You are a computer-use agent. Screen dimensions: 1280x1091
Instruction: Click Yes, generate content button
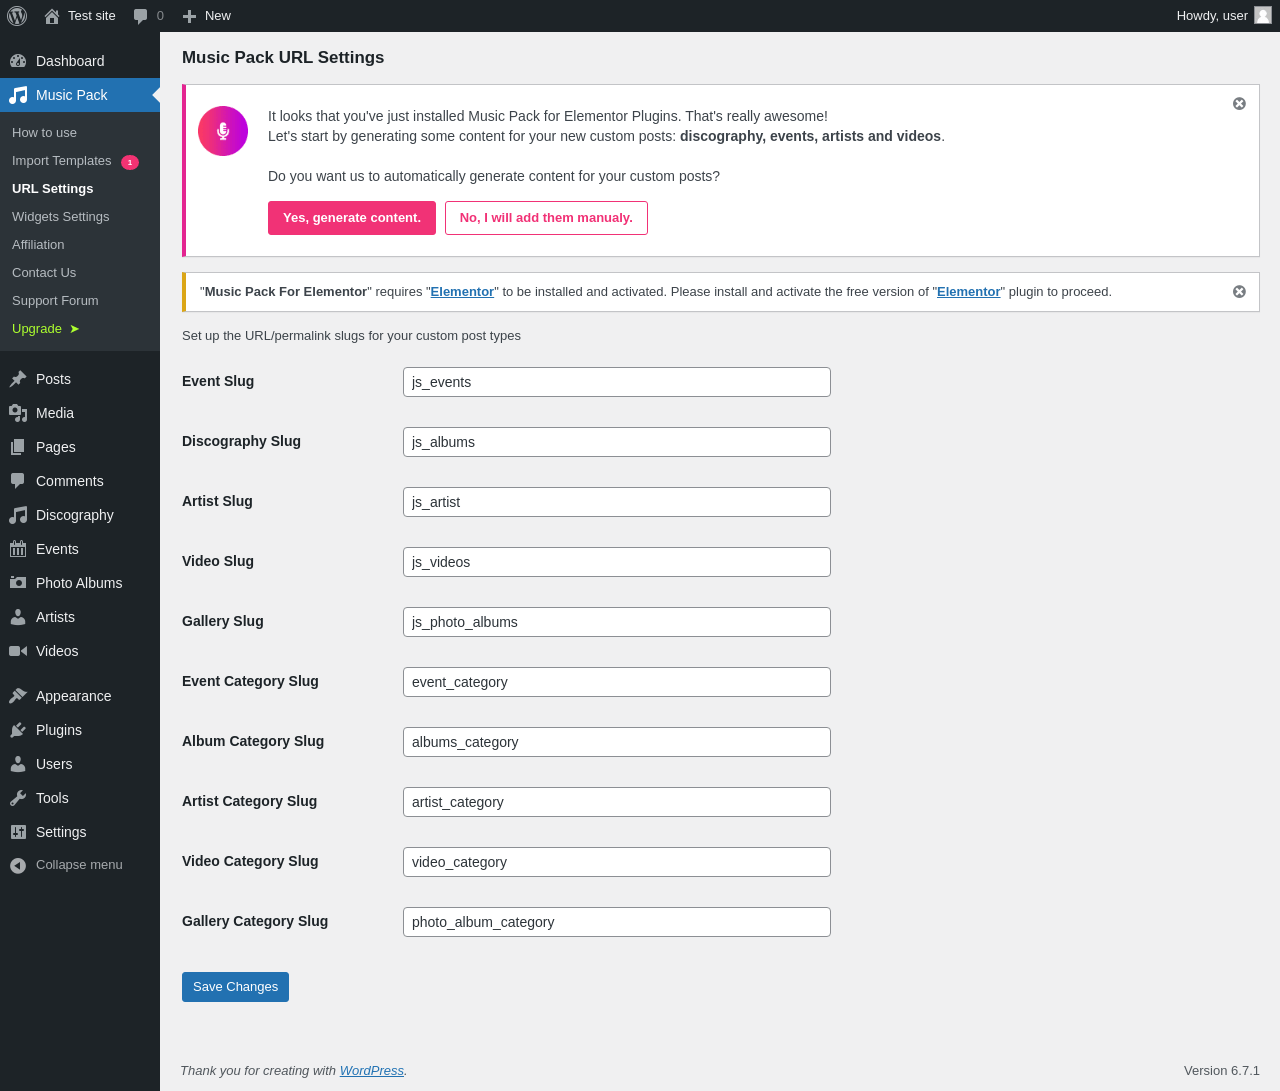tap(352, 218)
